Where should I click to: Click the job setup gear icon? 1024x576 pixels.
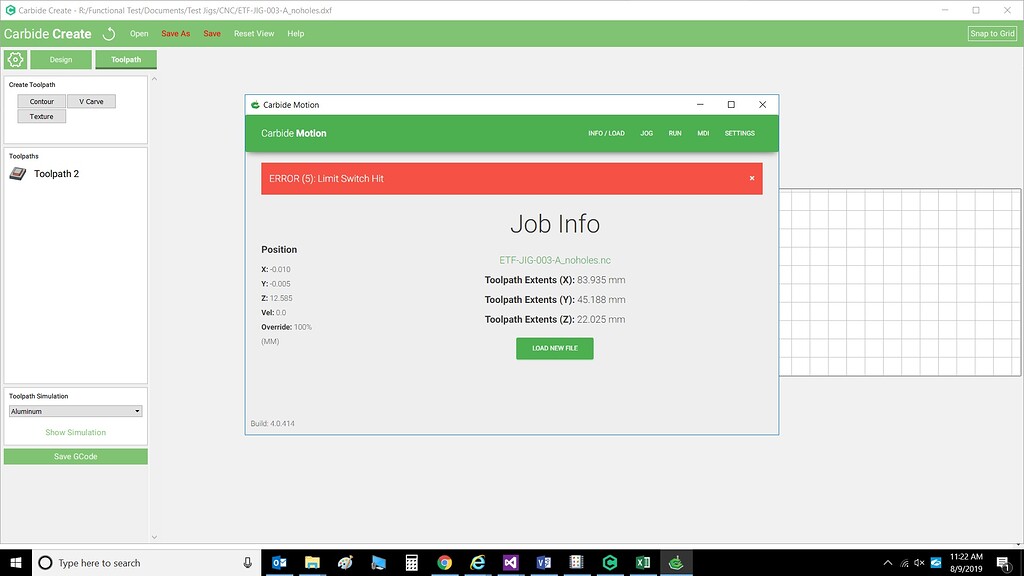coord(15,60)
